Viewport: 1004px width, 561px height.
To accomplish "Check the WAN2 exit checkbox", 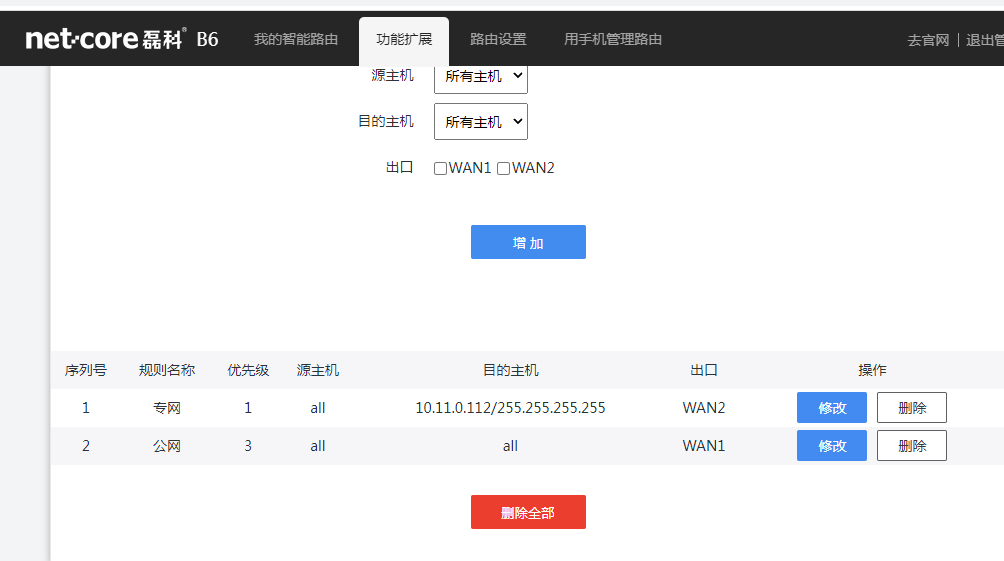I will point(503,168).
